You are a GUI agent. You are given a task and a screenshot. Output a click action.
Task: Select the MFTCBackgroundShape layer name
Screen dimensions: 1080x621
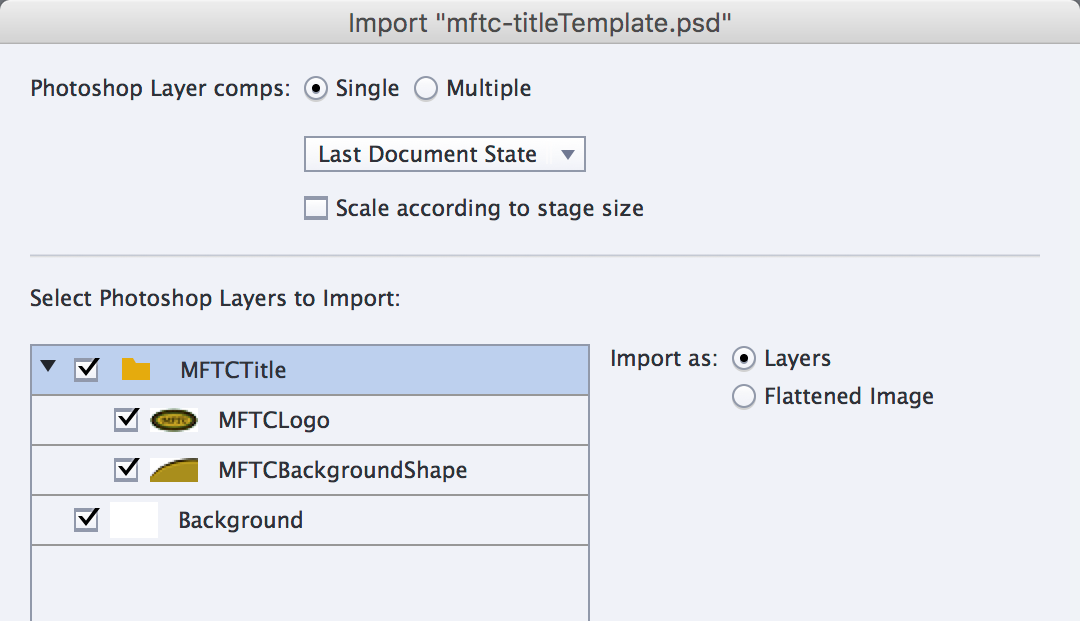click(342, 470)
